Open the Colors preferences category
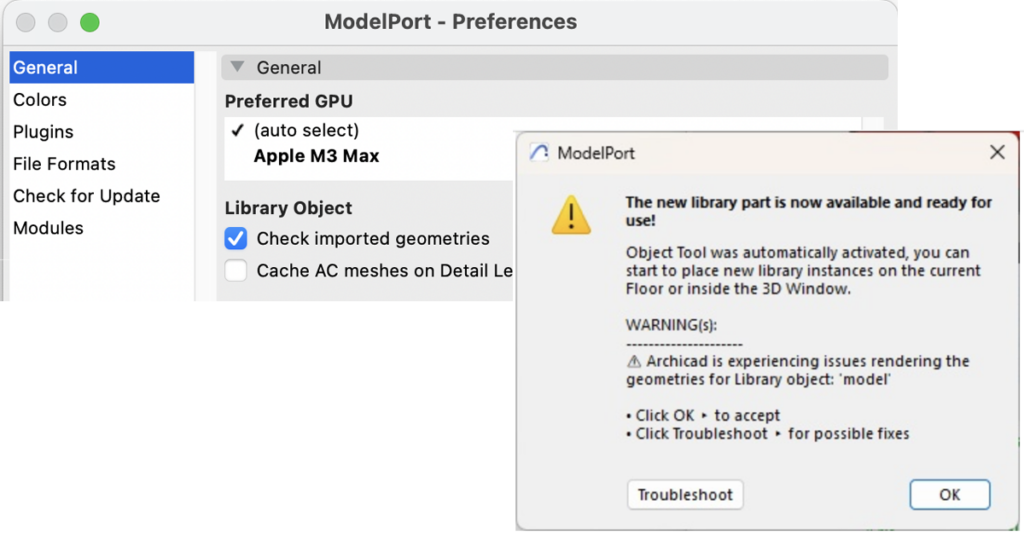 click(40, 100)
